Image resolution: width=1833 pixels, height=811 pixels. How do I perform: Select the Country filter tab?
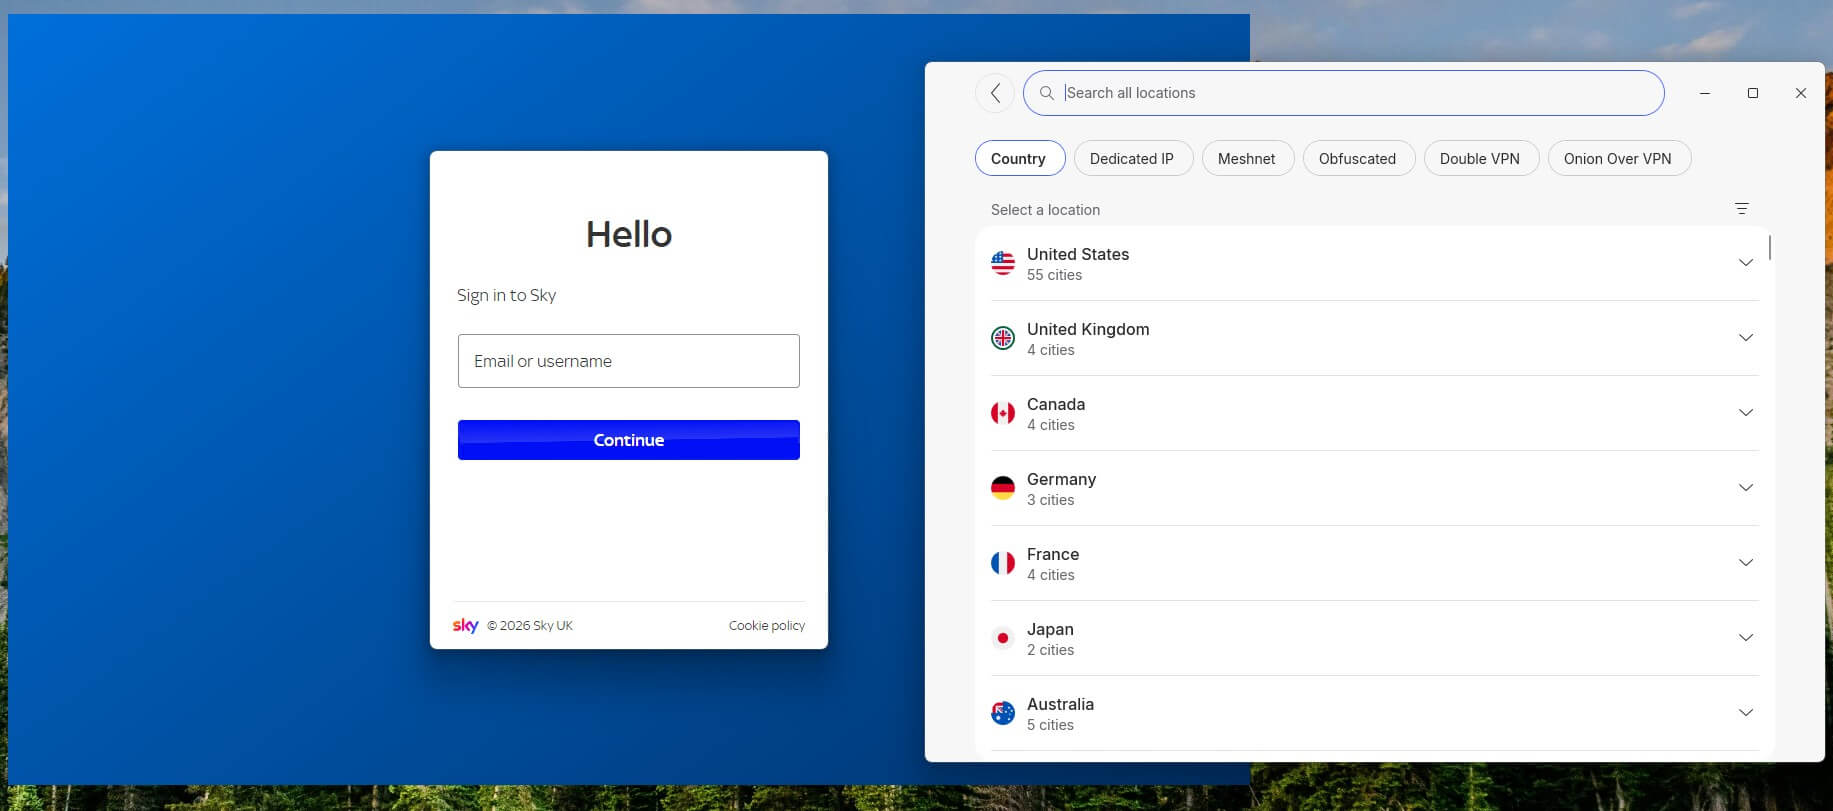click(x=1020, y=159)
